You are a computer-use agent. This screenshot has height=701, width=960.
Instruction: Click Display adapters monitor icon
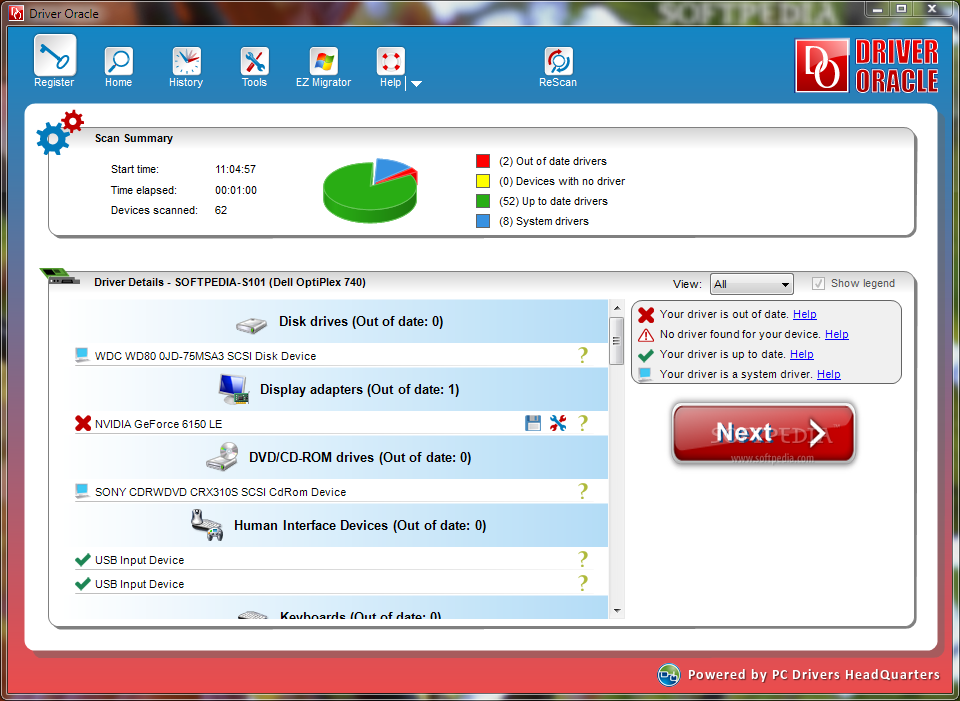234,389
